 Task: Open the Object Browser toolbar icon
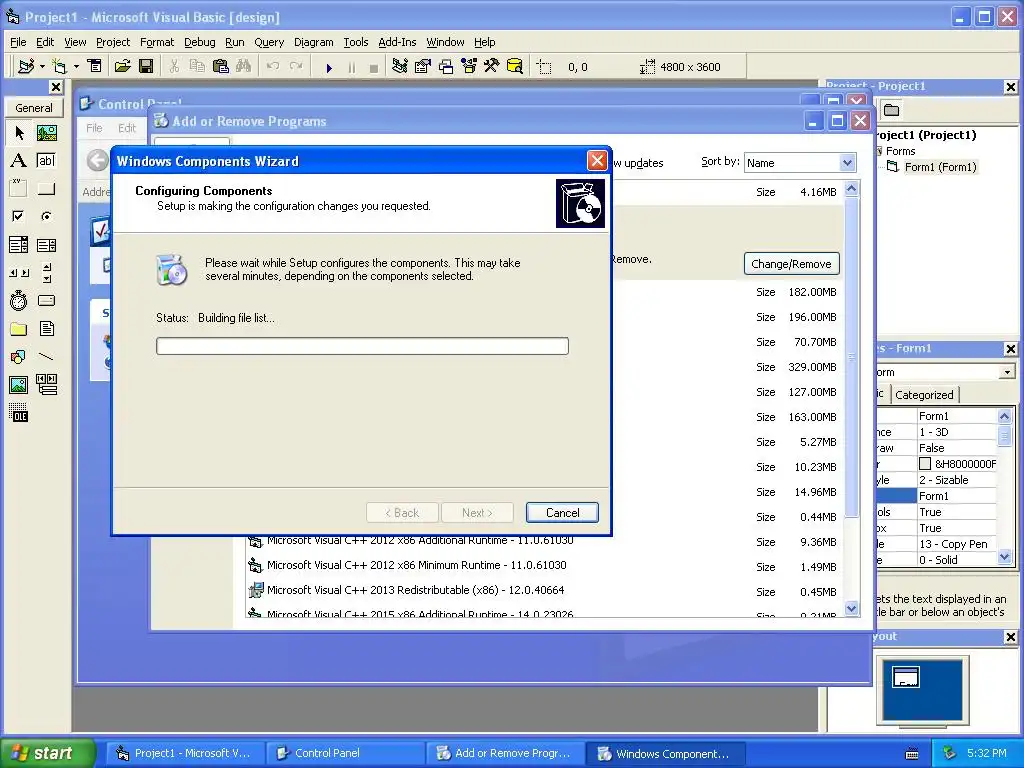pyautogui.click(x=469, y=66)
